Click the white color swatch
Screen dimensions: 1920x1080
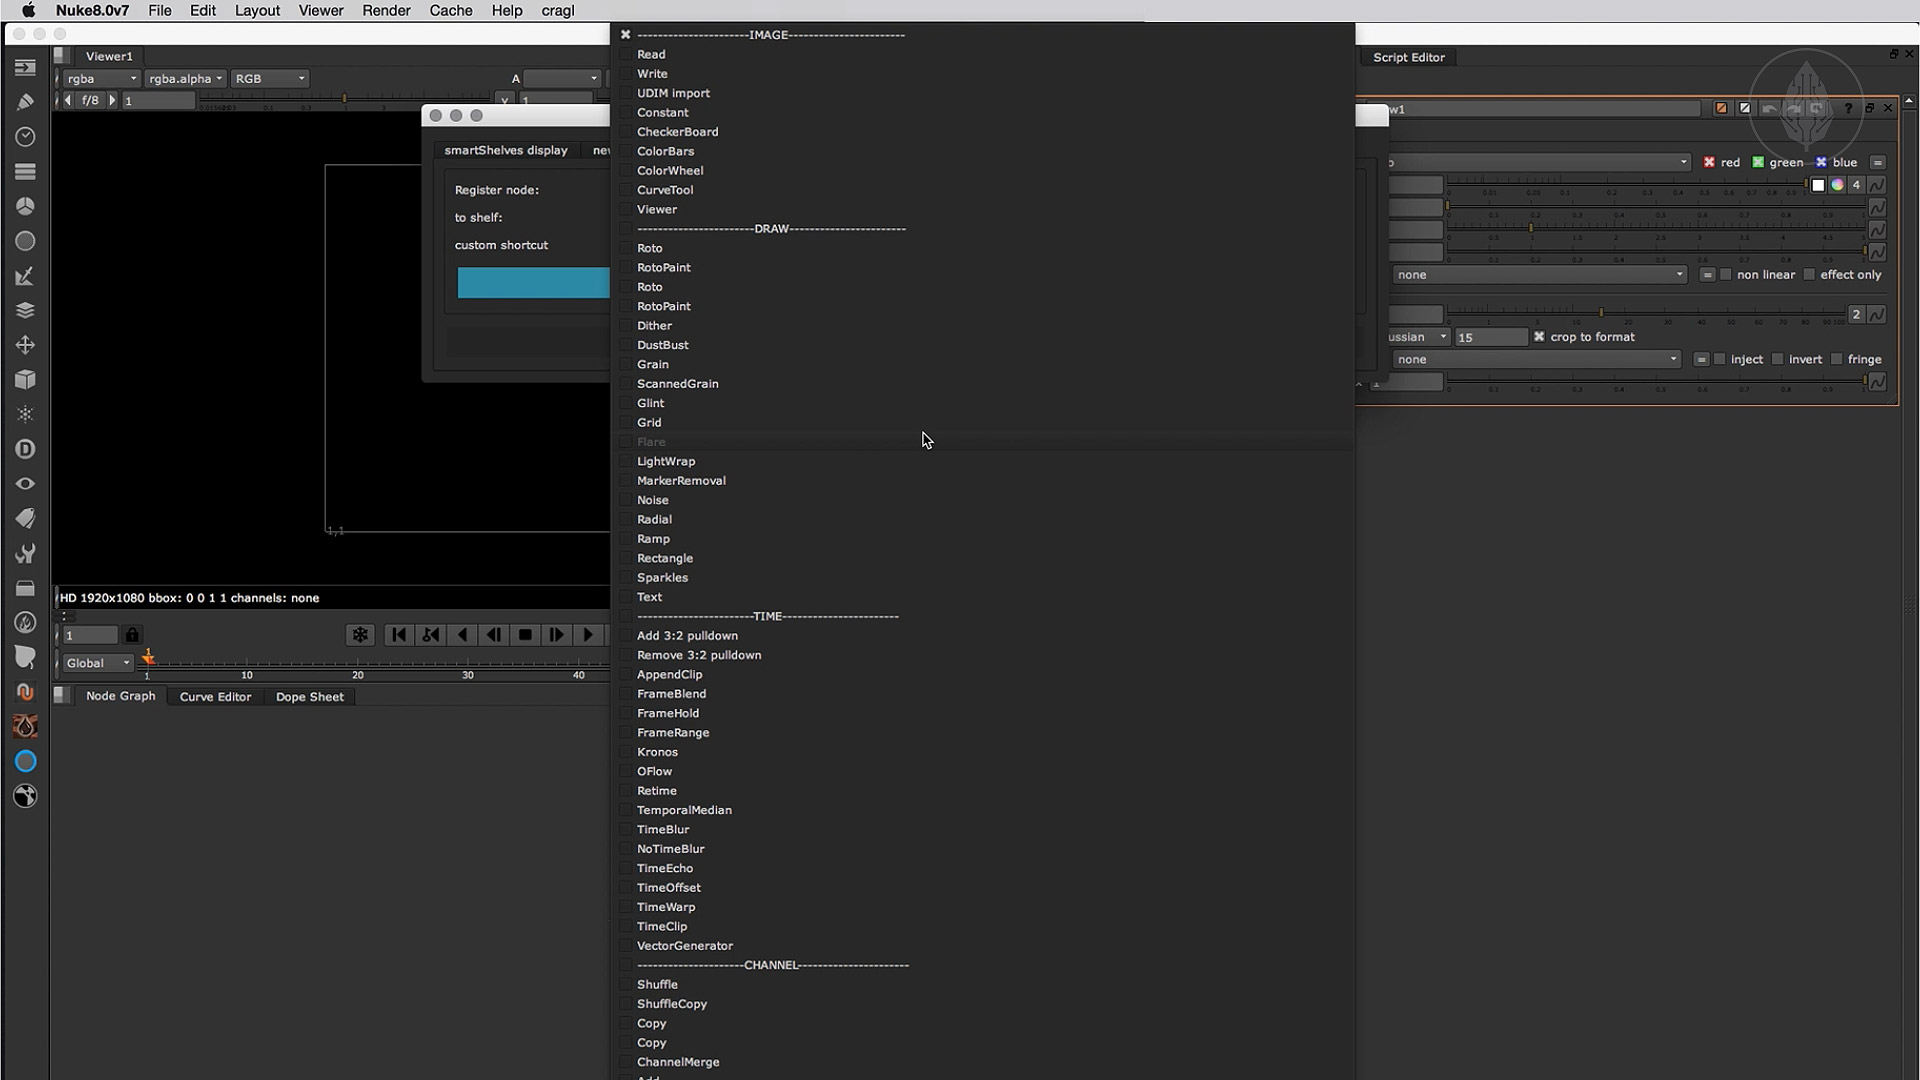point(1818,185)
